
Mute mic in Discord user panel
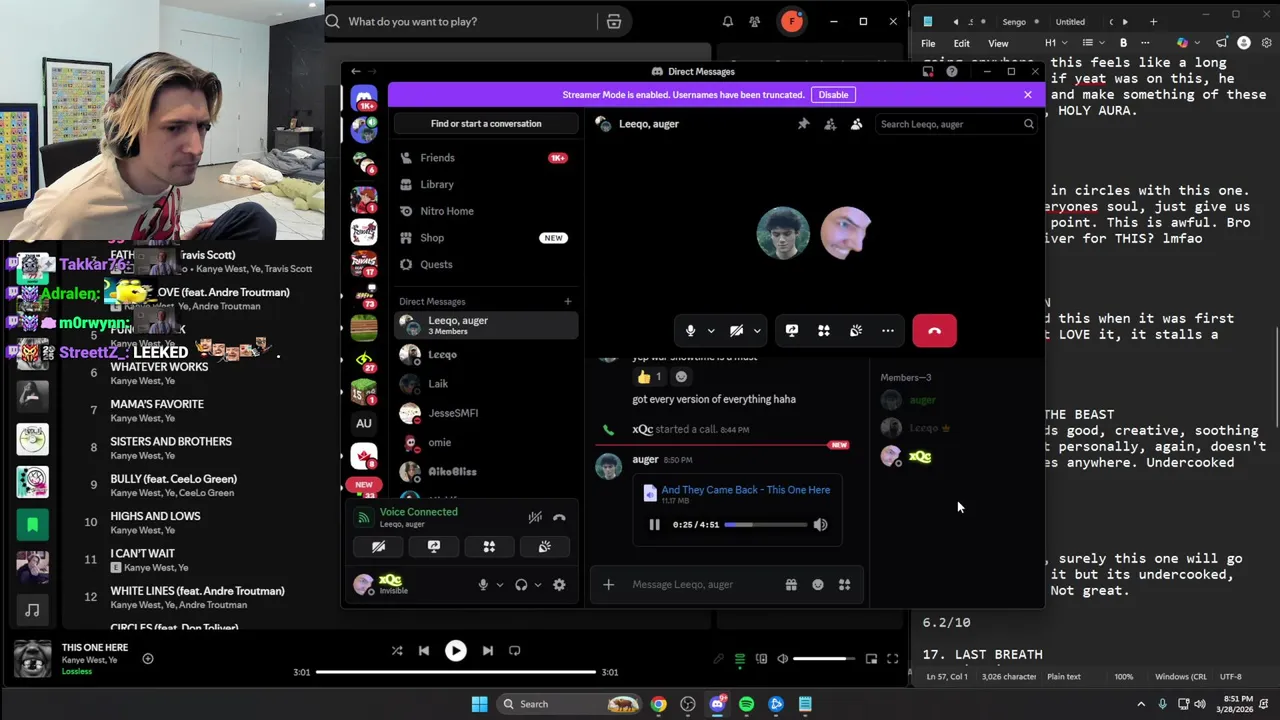tap(483, 585)
